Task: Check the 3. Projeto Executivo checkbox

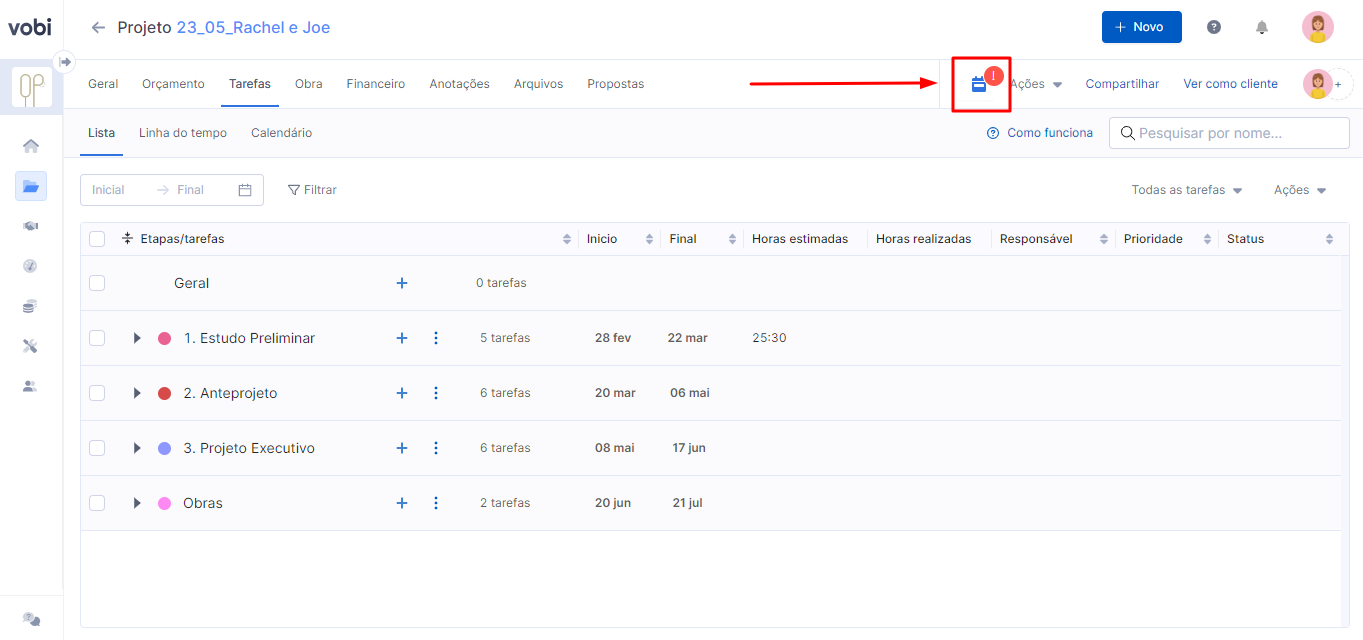Action: 97,448
